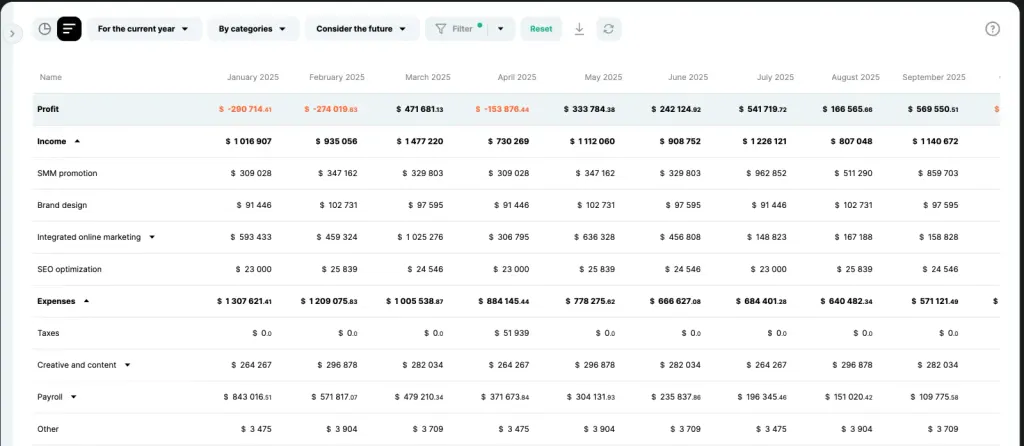Collapse the Income section
Image resolution: width=1024 pixels, height=446 pixels.
click(x=77, y=141)
